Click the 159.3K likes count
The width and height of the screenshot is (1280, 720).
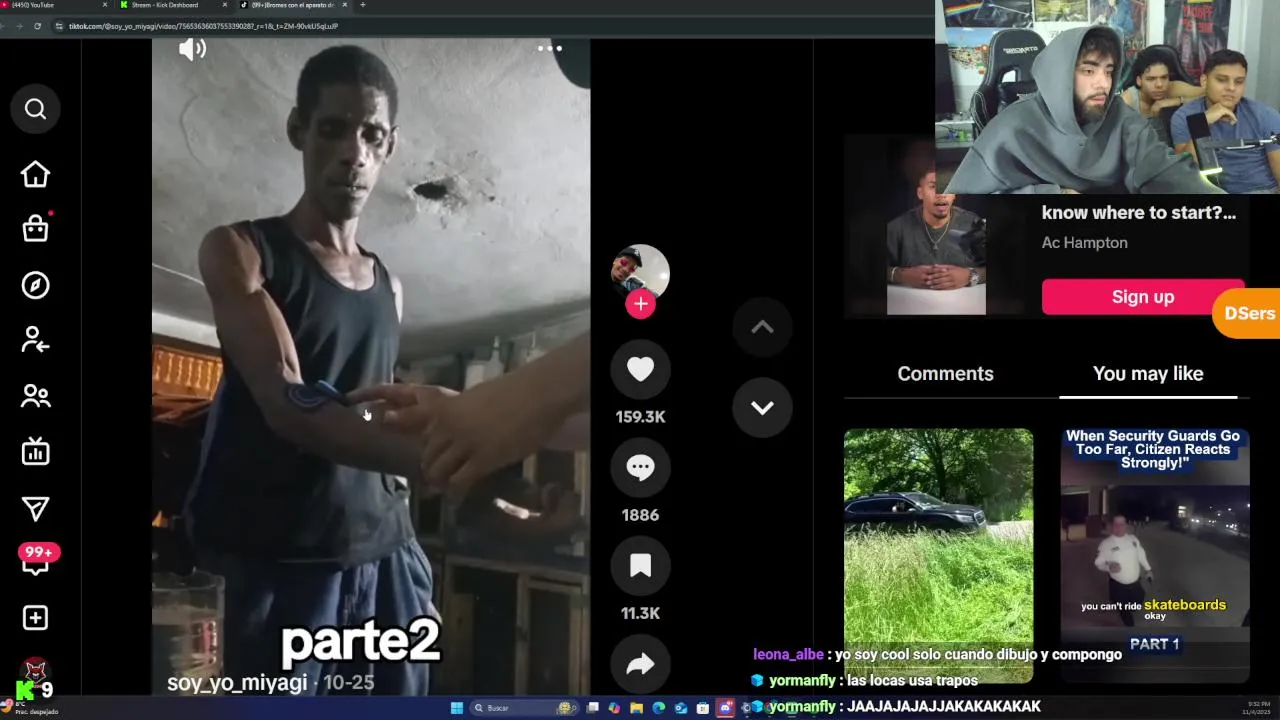pos(640,417)
